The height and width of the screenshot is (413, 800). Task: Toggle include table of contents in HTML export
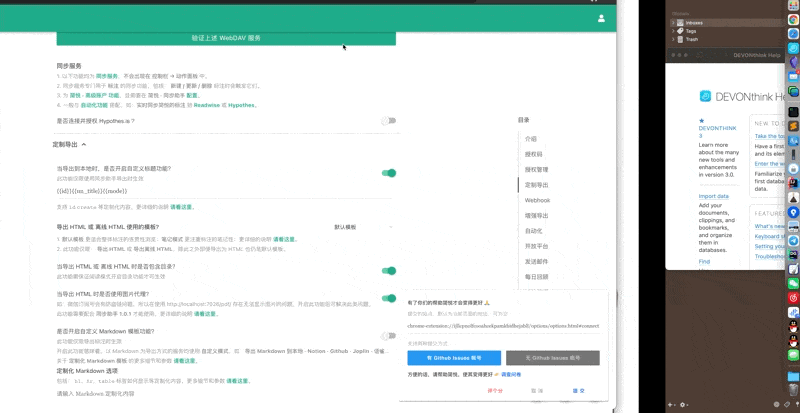[x=389, y=271]
